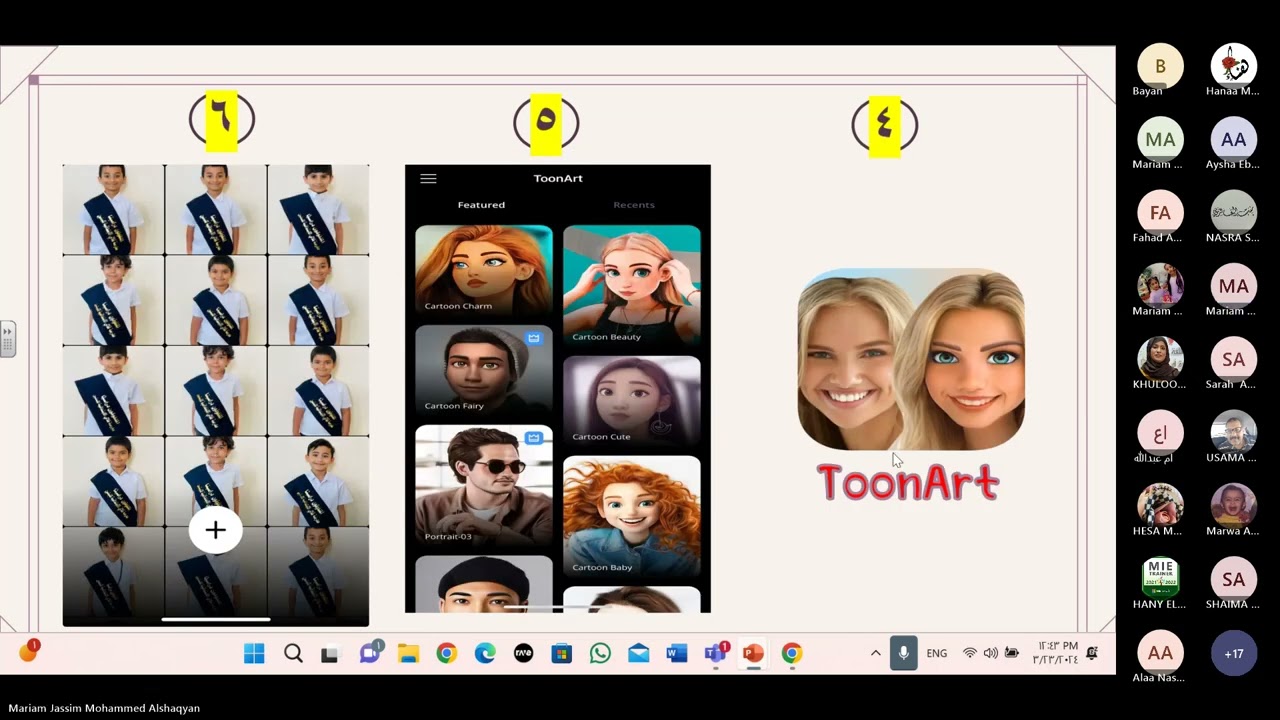Click the red ToonArt title text
The height and width of the screenshot is (720, 1280).
(908, 483)
